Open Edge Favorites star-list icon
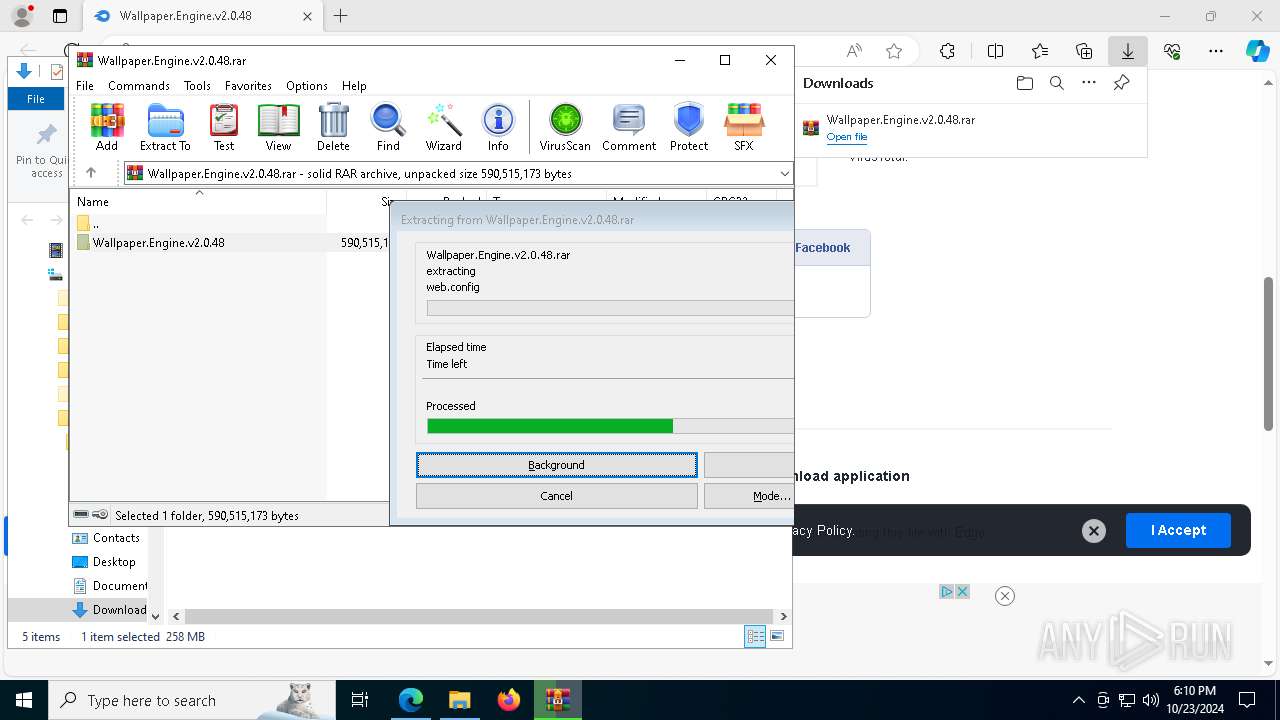The height and width of the screenshot is (720, 1280). tap(1040, 51)
